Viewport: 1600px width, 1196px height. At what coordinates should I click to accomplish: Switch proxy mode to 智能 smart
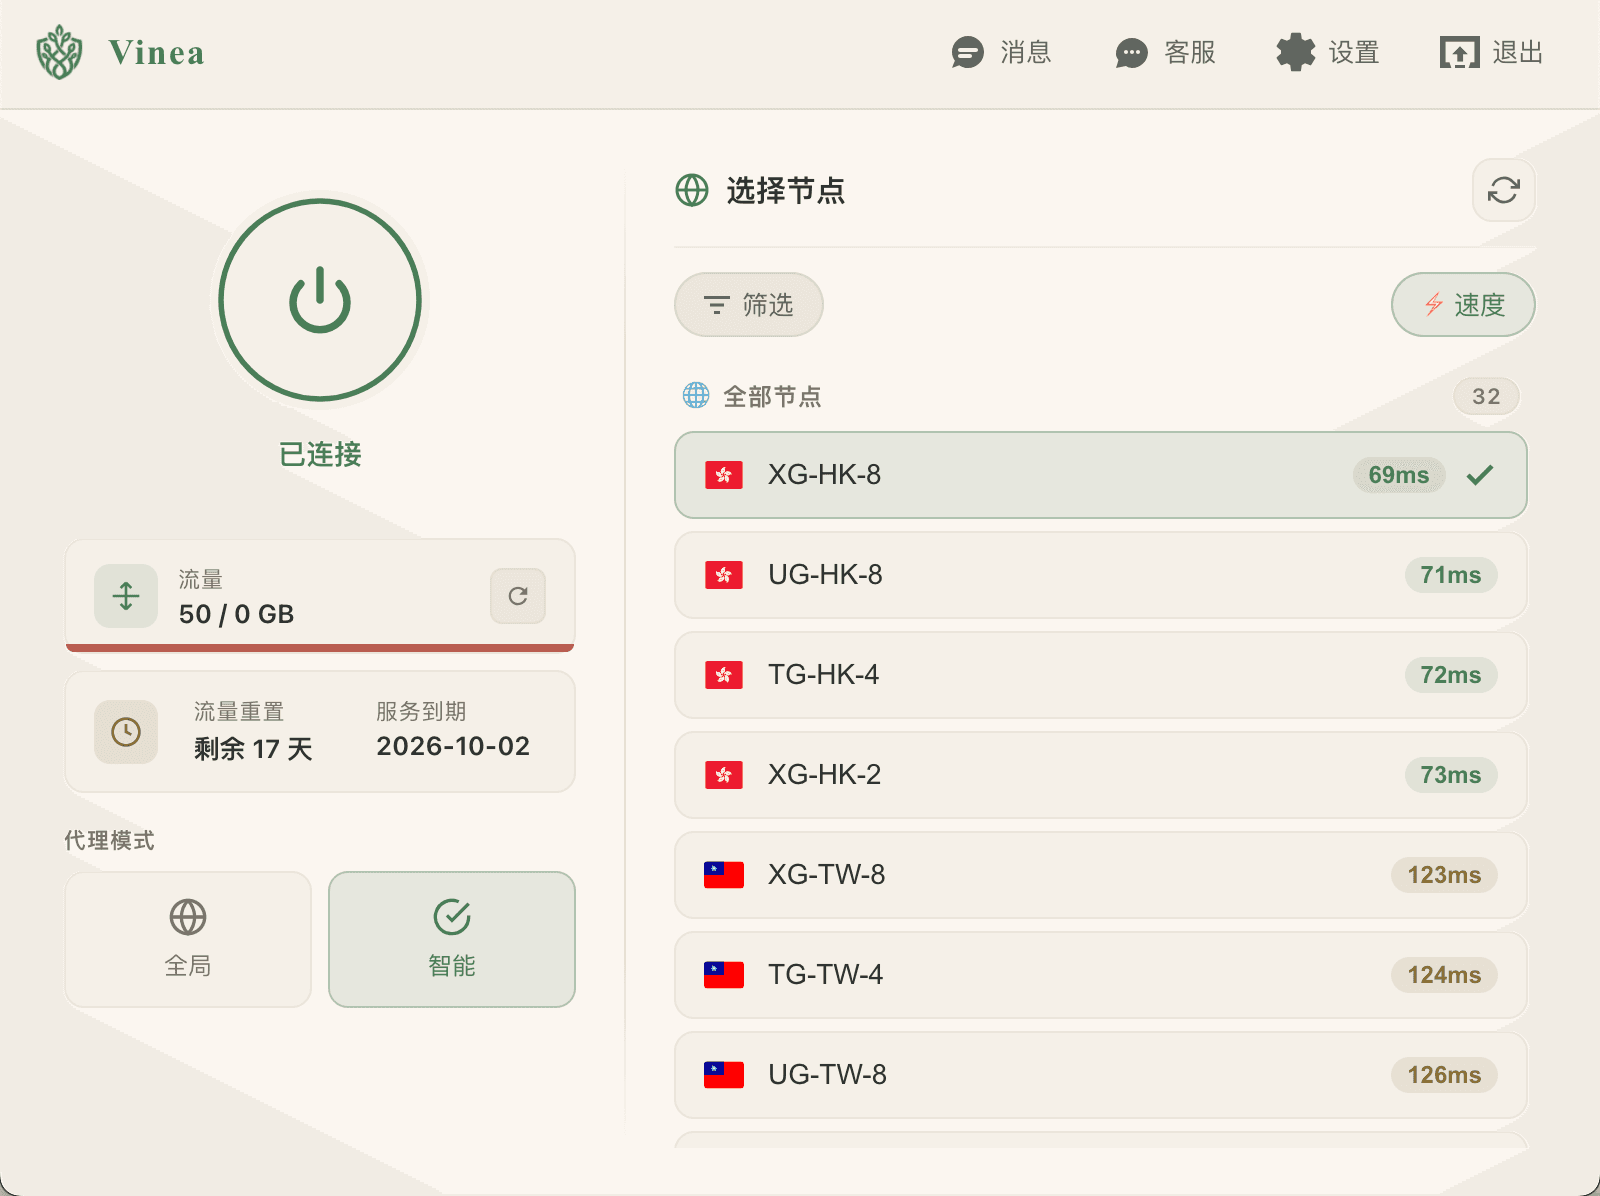(452, 940)
